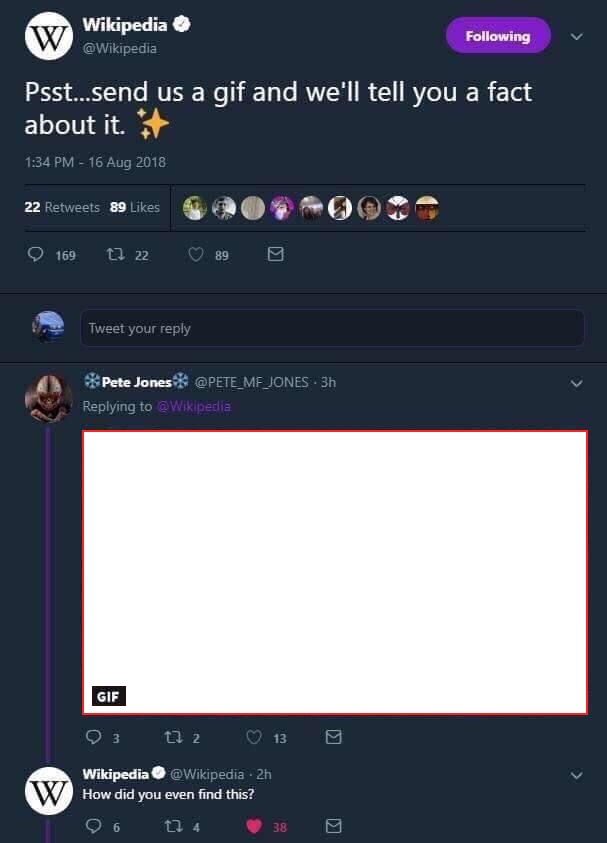
Task: Like Pete Jones's GIF tweet
Action: click(254, 737)
